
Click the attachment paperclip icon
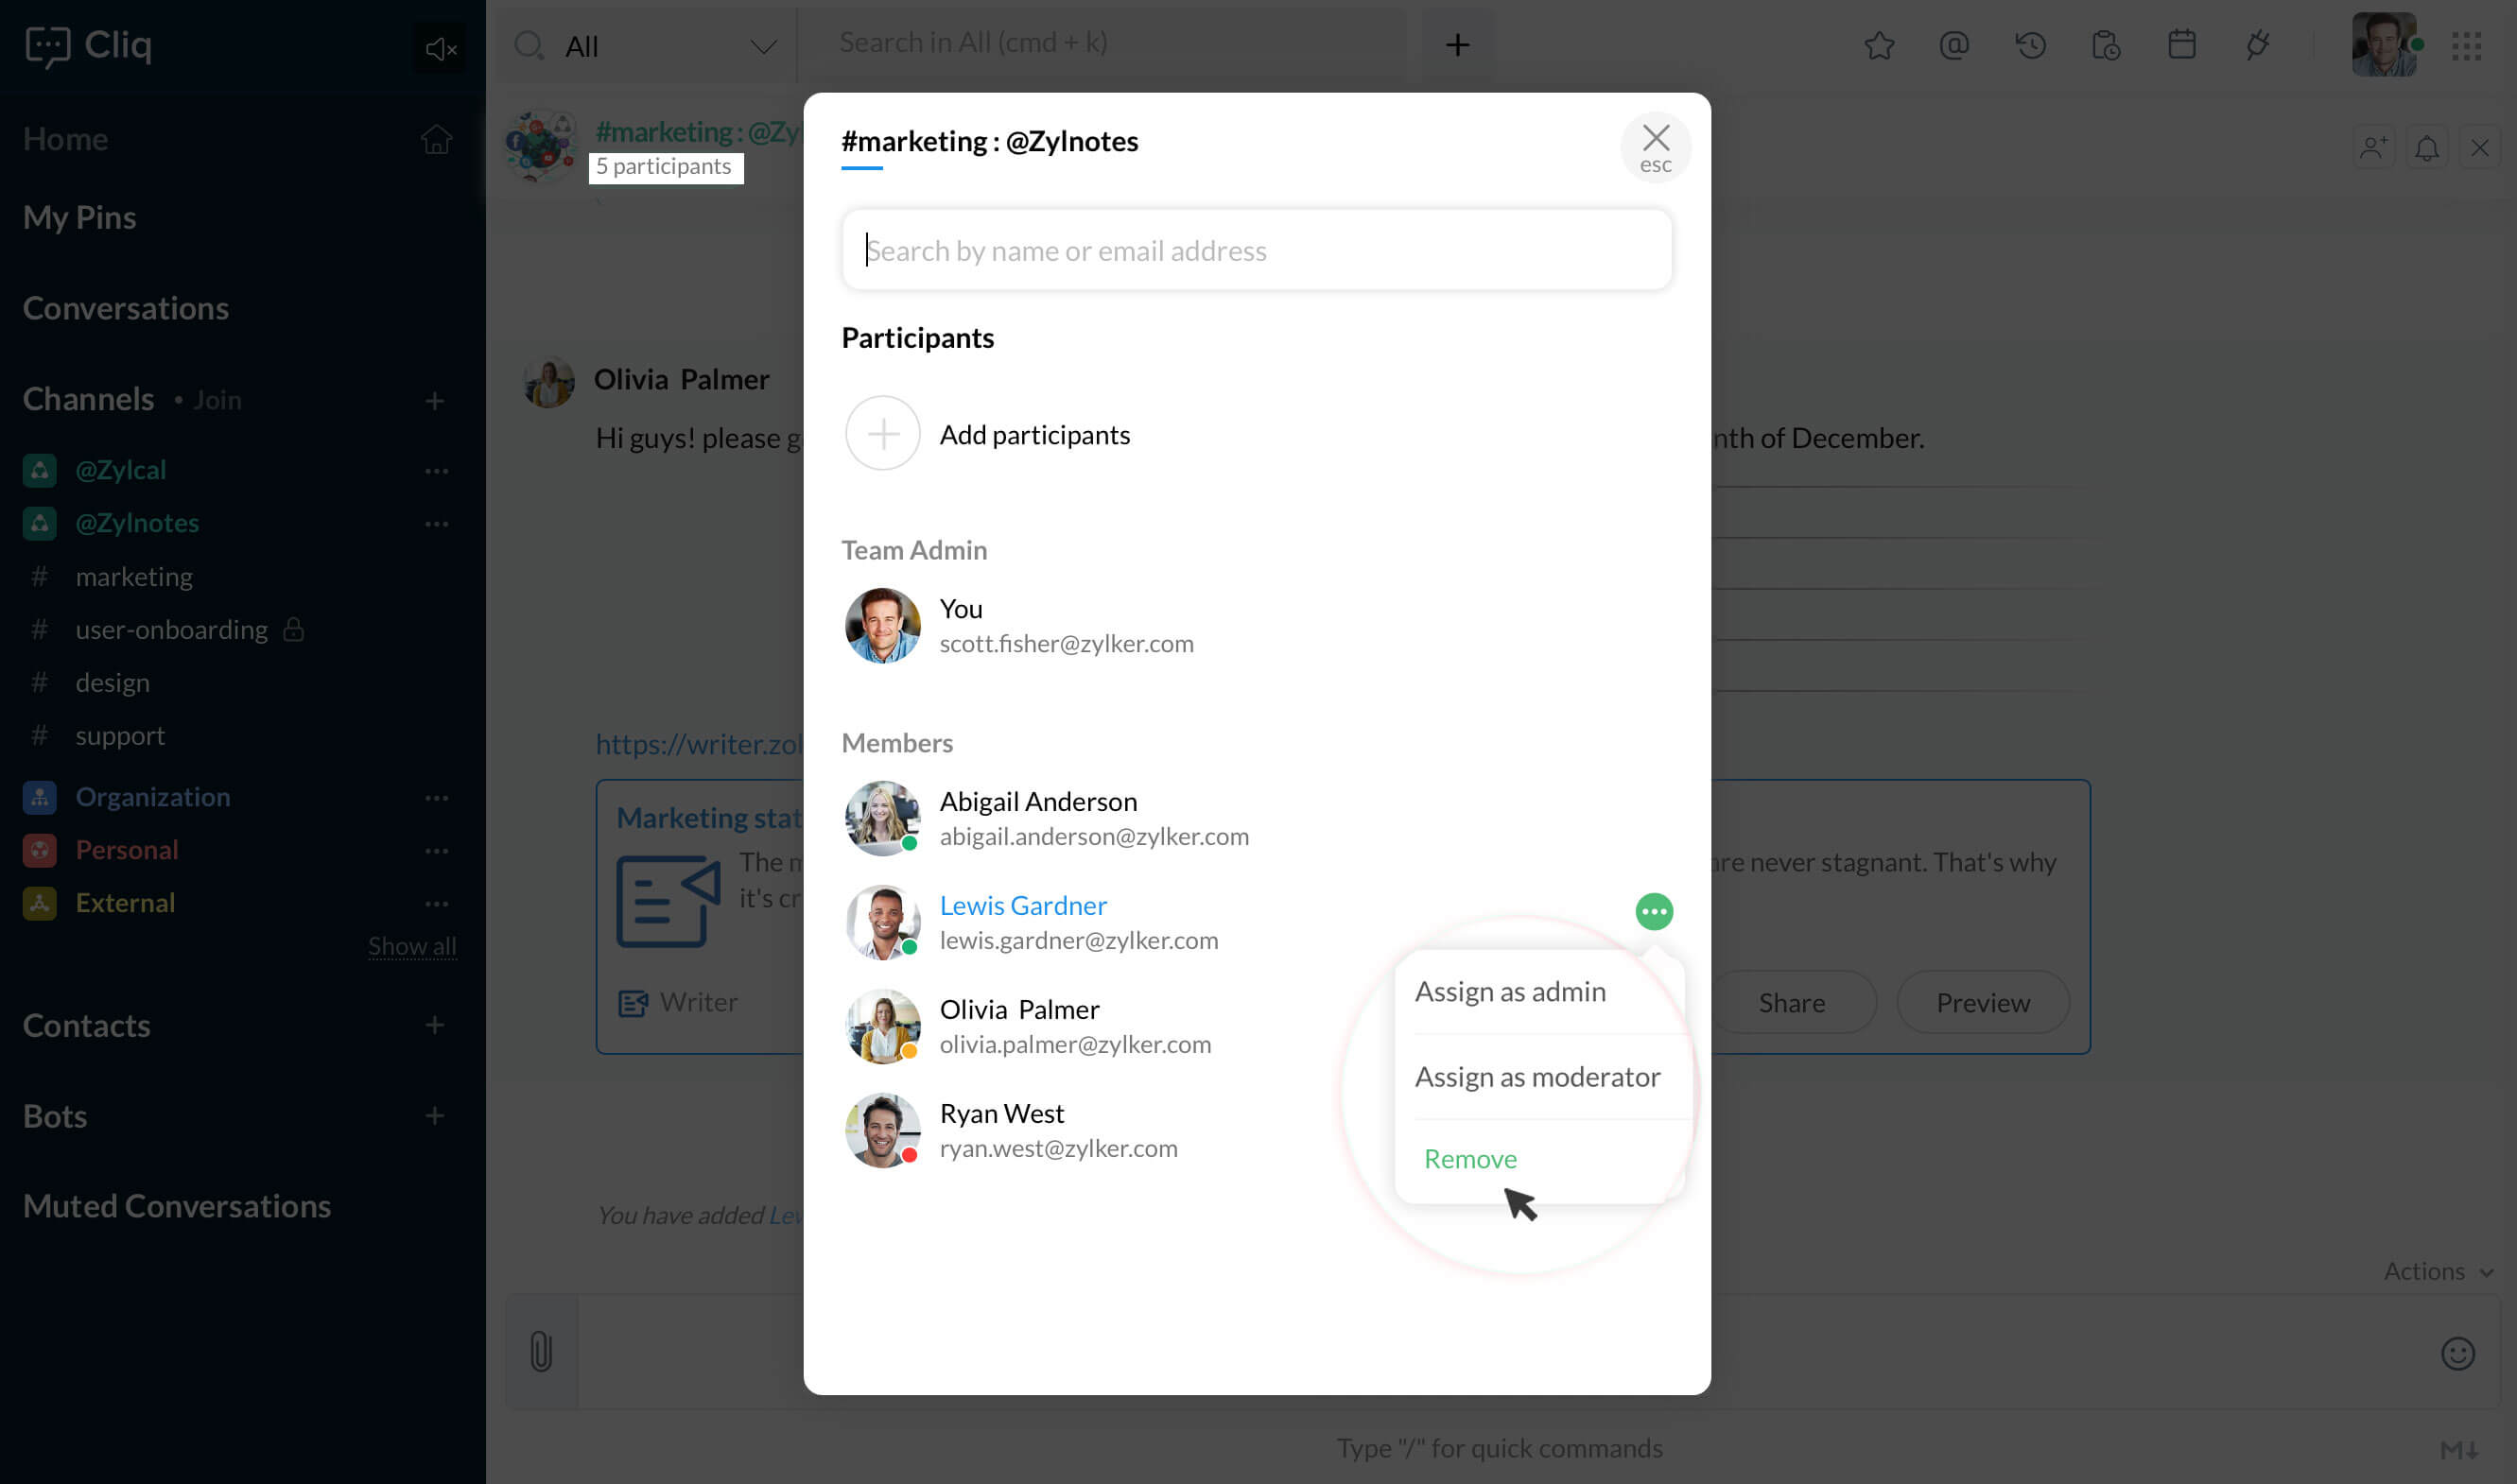click(541, 1351)
